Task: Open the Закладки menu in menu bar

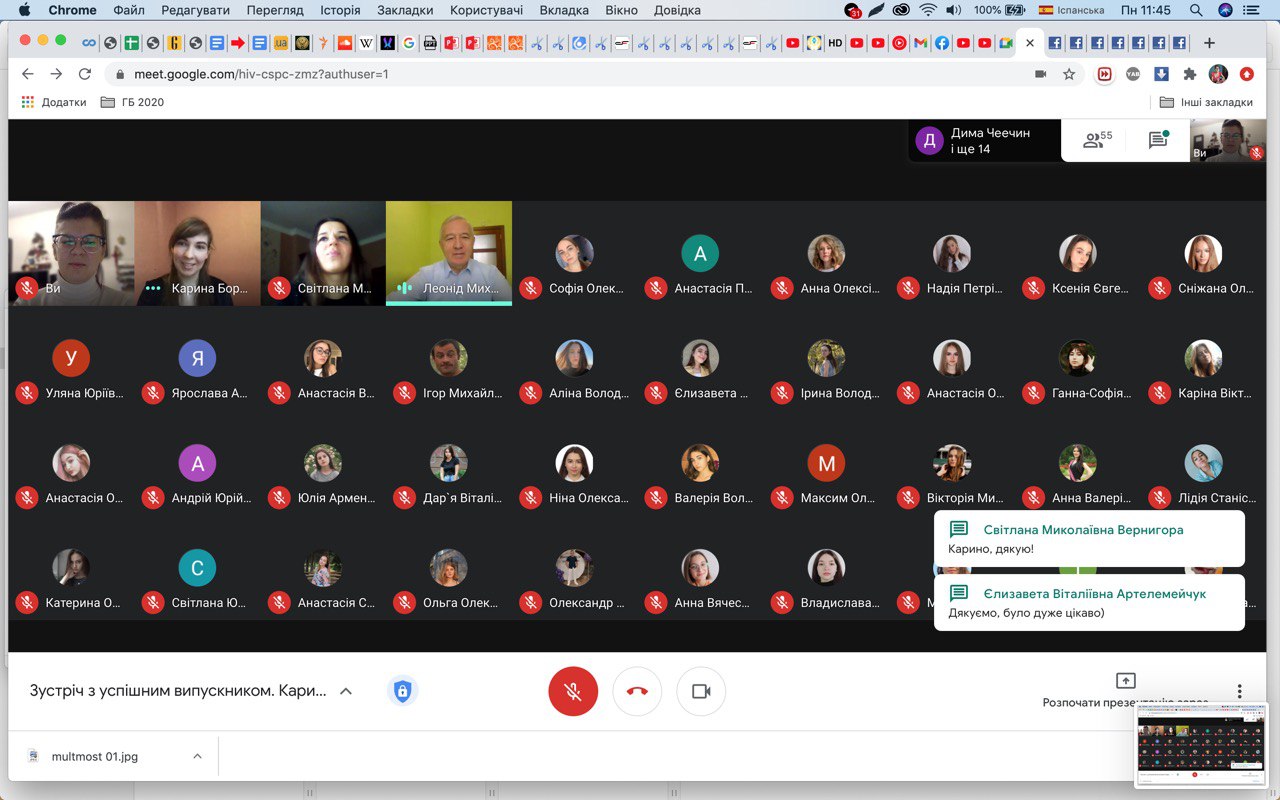Action: pyautogui.click(x=405, y=10)
